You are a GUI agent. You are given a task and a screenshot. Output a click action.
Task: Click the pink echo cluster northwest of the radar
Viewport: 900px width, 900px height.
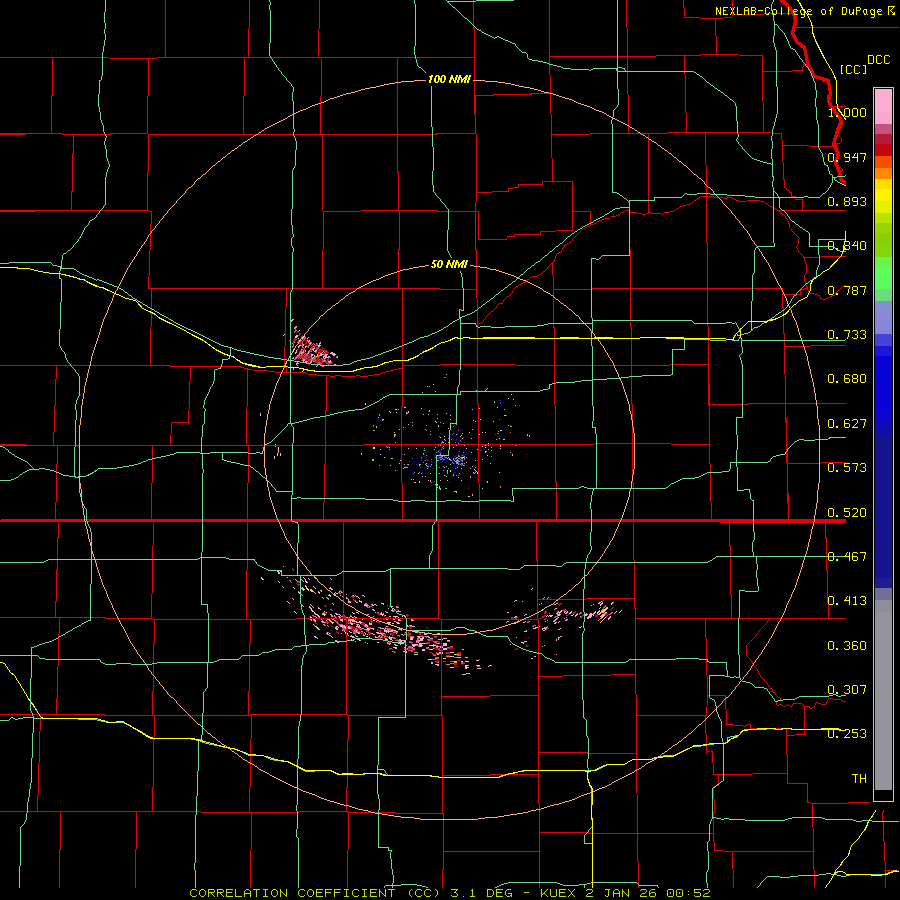click(311, 348)
